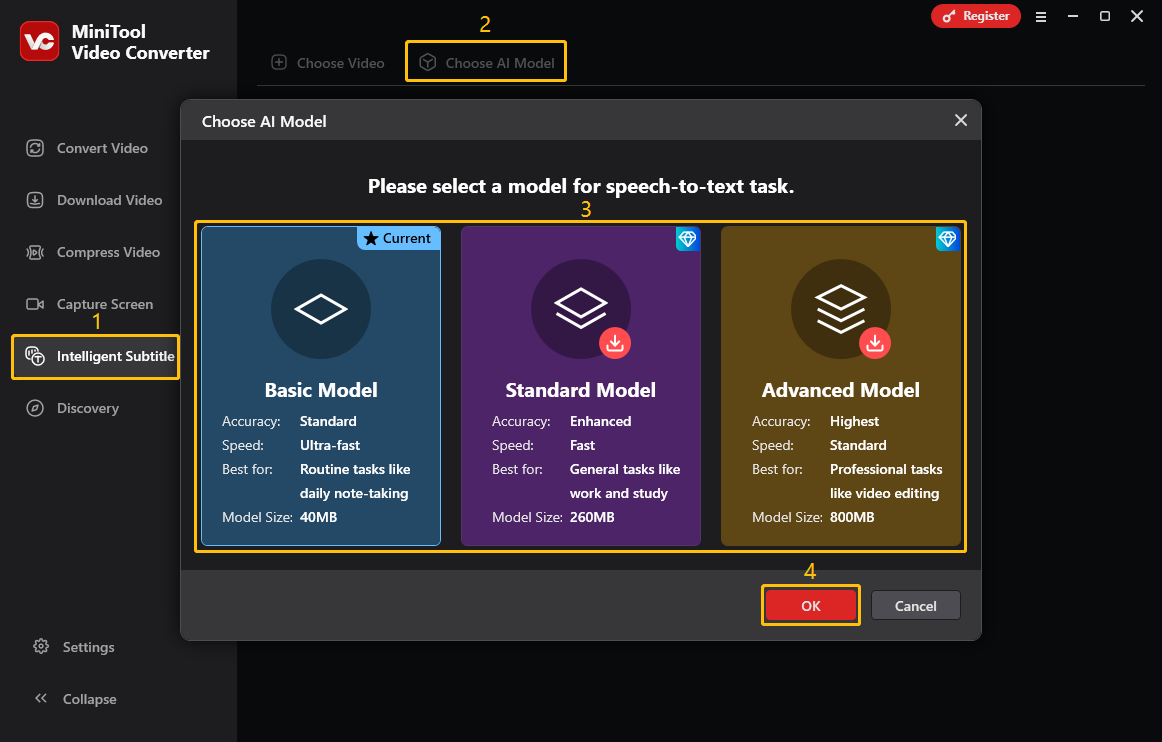Click the '260MB' model size value

coord(592,517)
